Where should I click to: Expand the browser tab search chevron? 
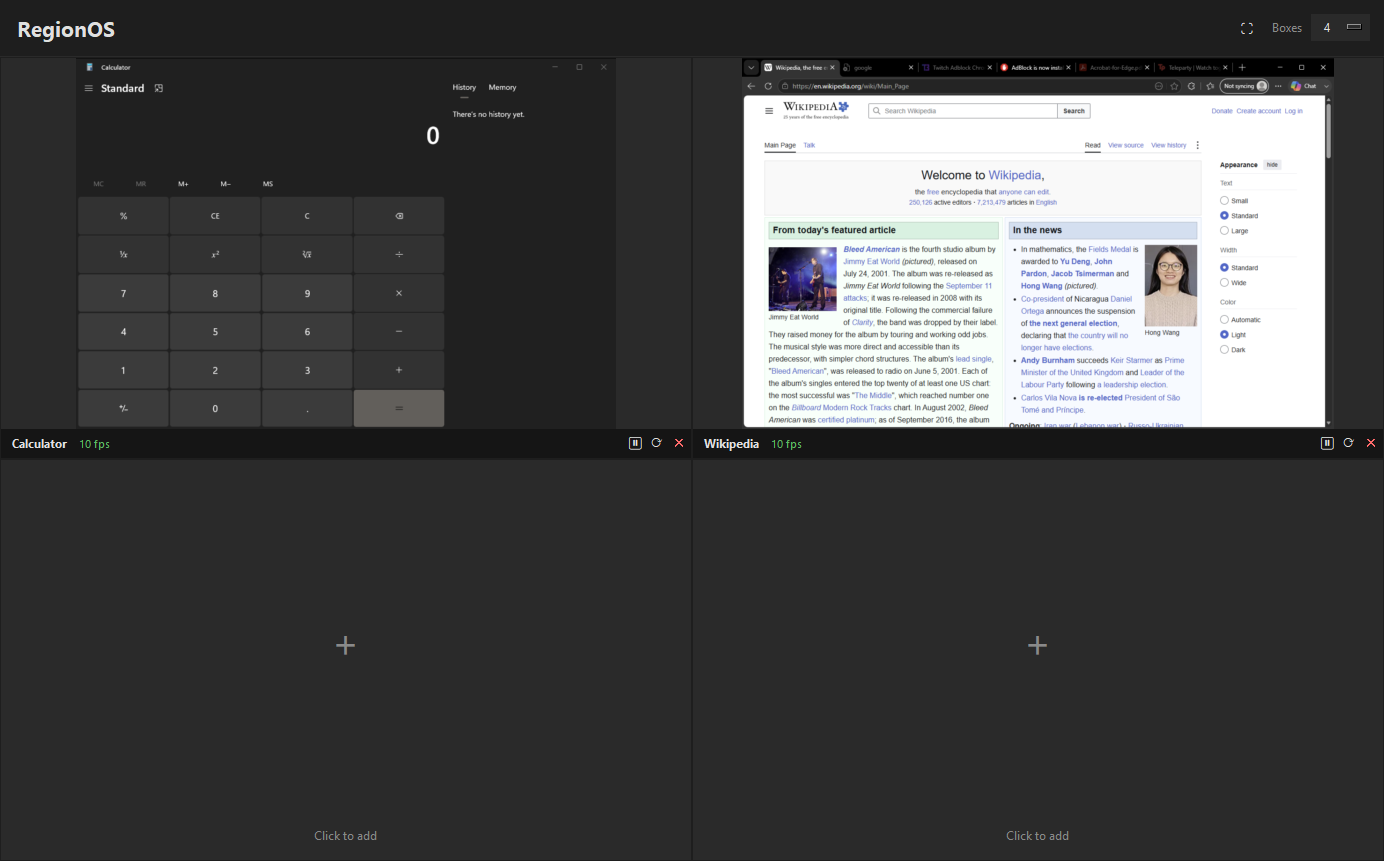click(x=751, y=67)
